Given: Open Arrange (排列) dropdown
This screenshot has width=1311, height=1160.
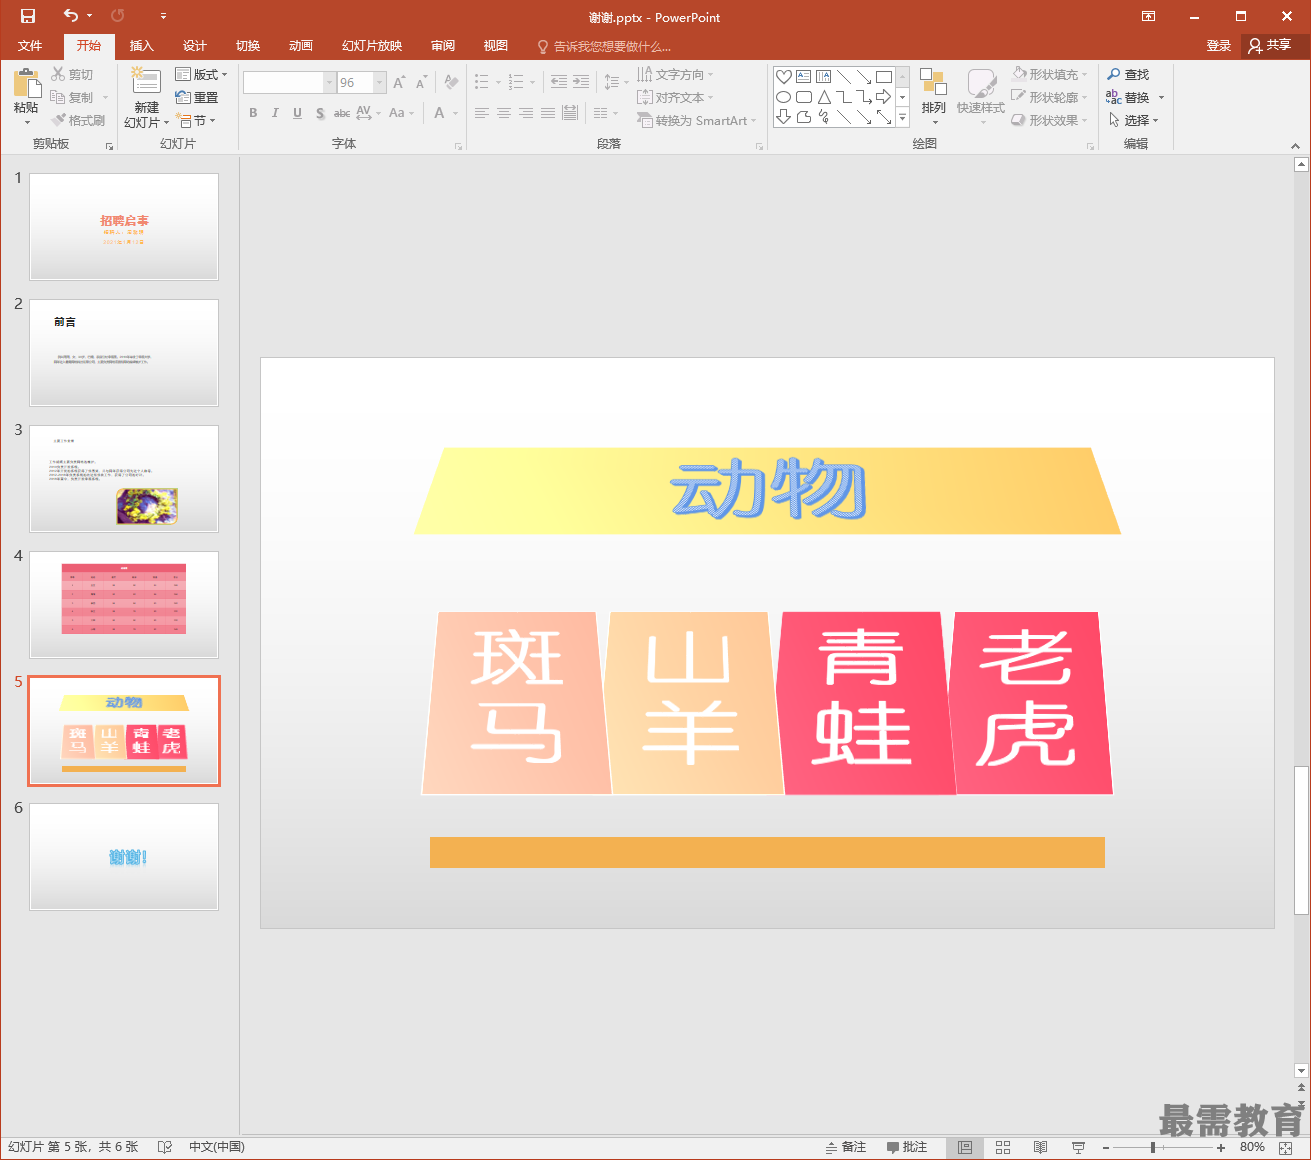Looking at the screenshot, I should 933,97.
